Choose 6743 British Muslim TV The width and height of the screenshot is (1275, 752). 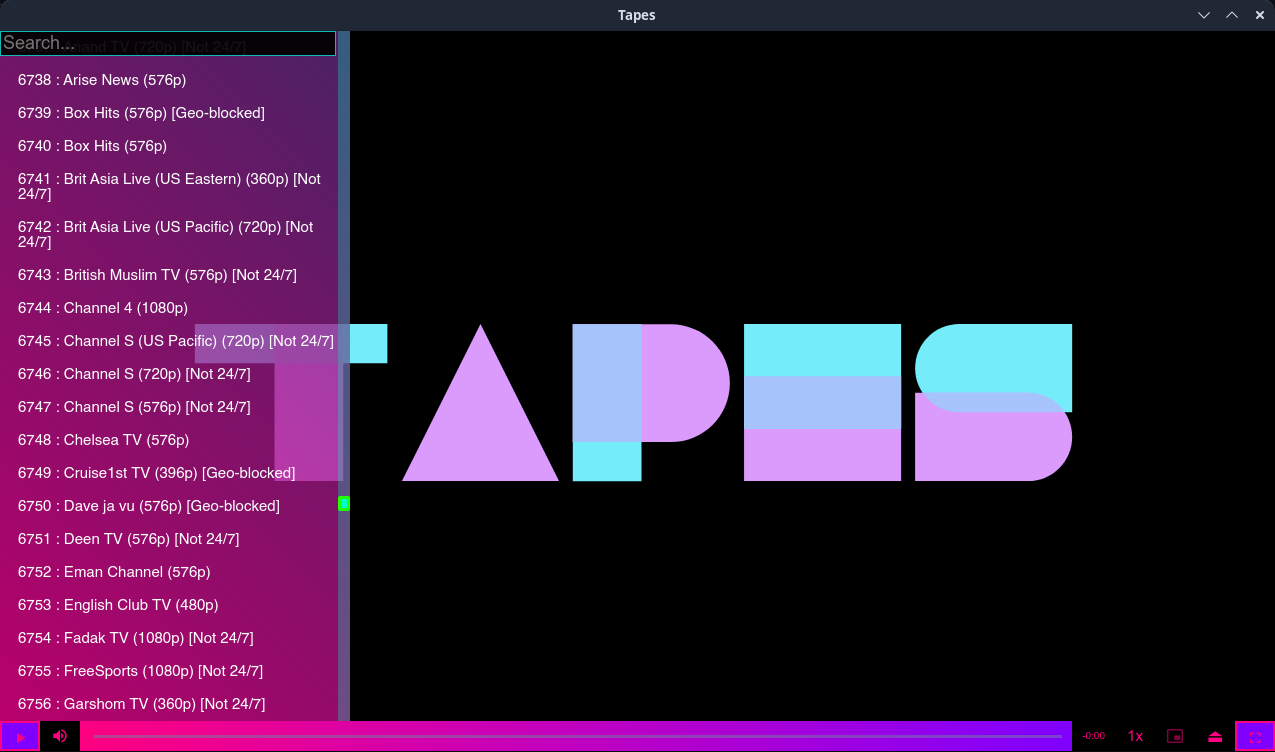(169, 275)
